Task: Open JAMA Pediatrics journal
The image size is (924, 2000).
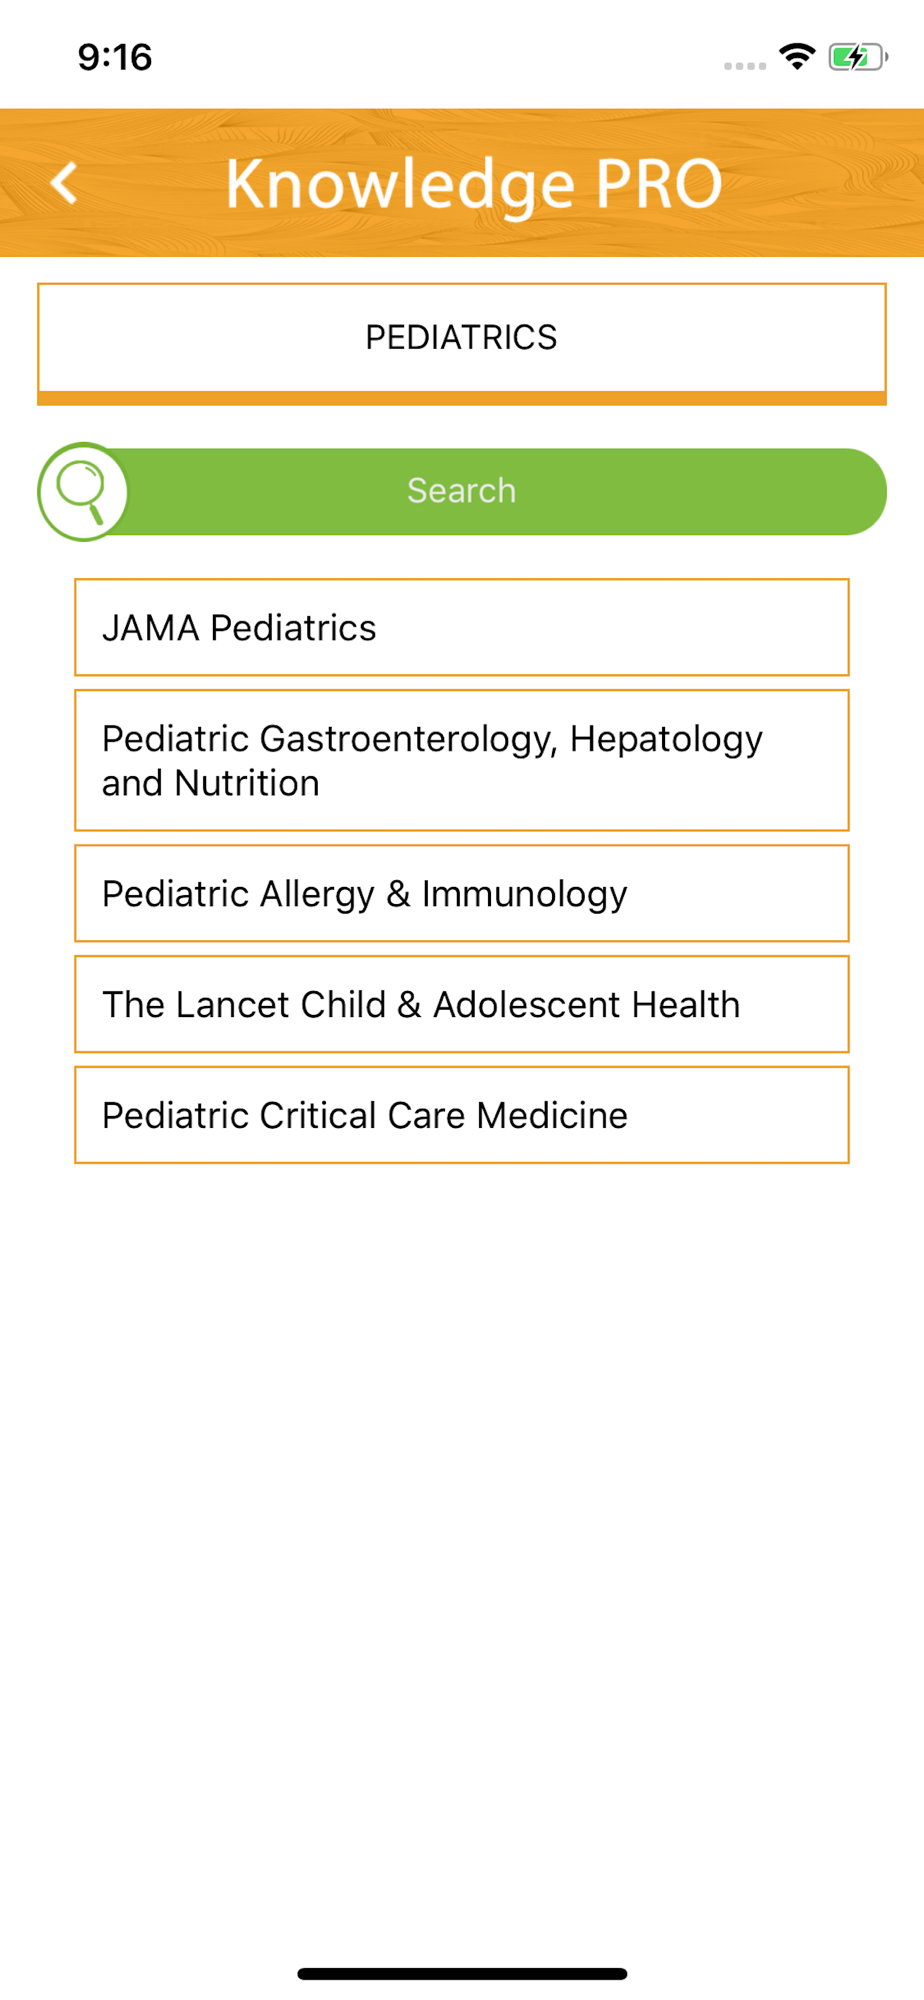Action: [x=462, y=628]
